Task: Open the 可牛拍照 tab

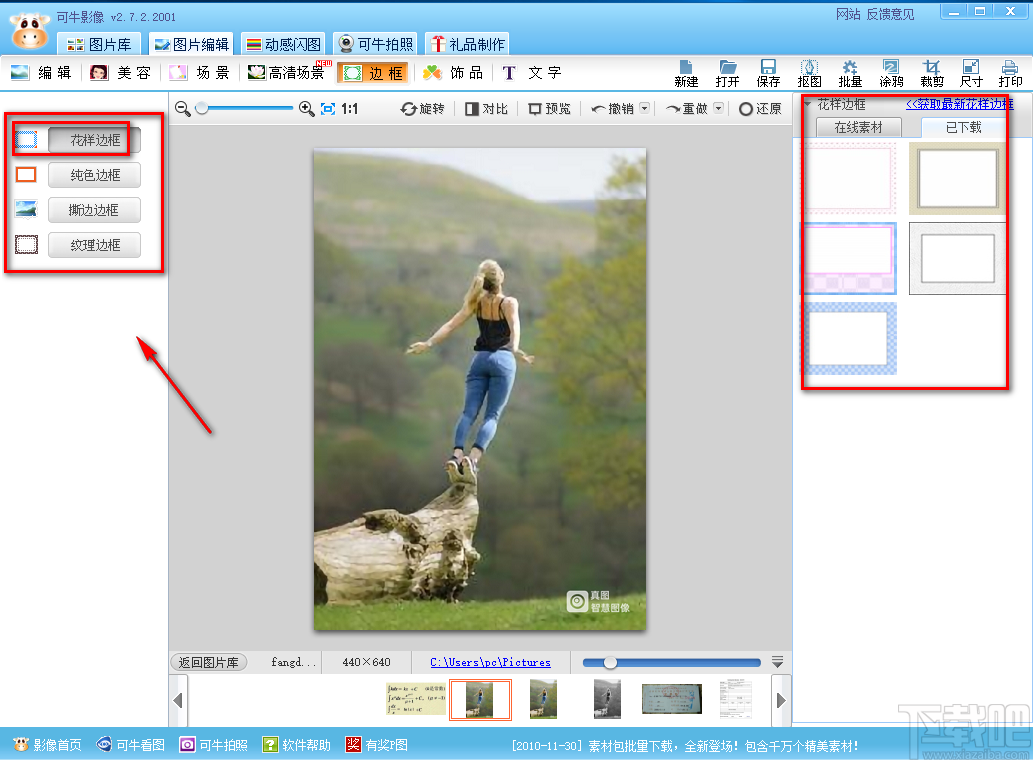Action: [x=376, y=44]
